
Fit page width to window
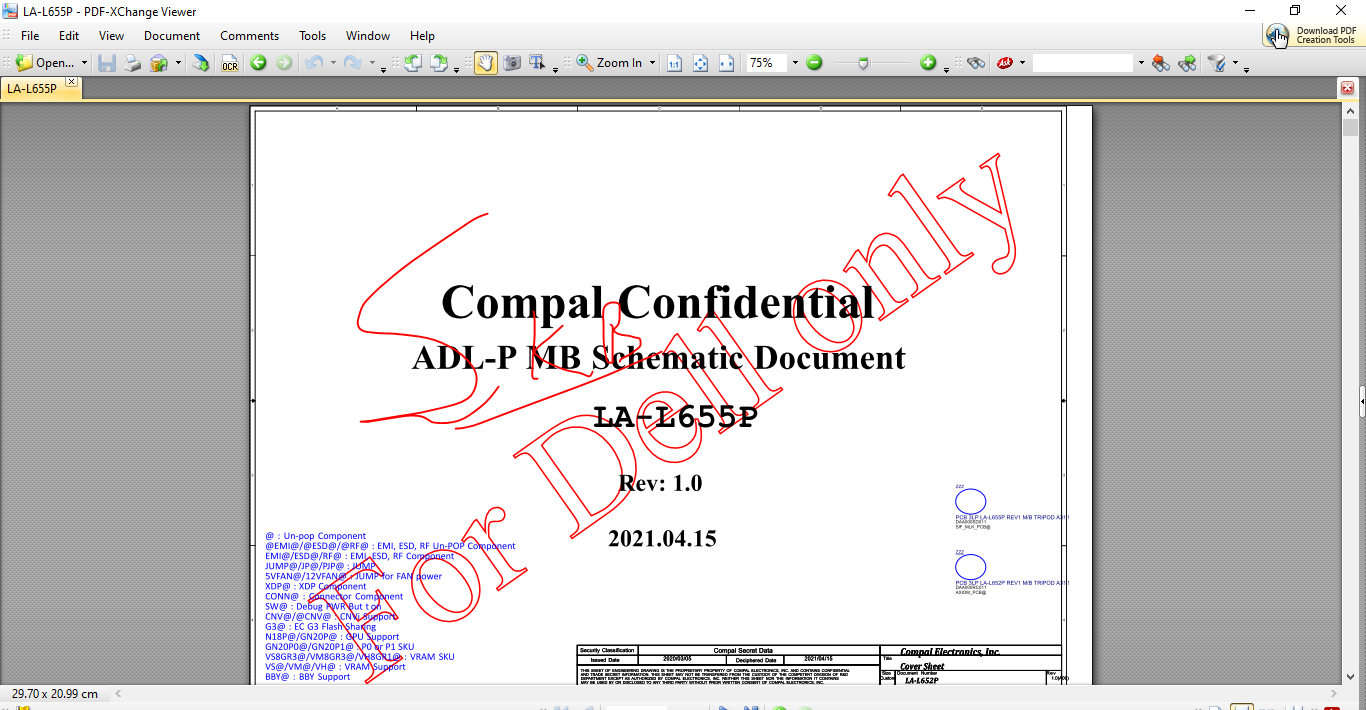(726, 63)
